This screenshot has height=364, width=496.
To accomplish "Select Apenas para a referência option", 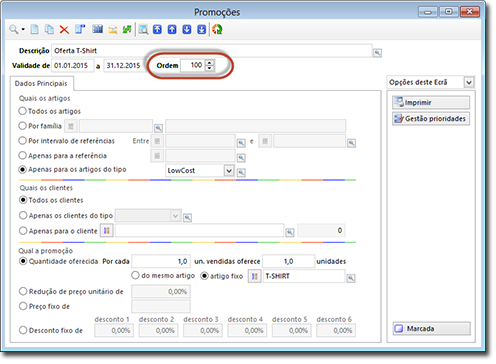I will click(22, 155).
